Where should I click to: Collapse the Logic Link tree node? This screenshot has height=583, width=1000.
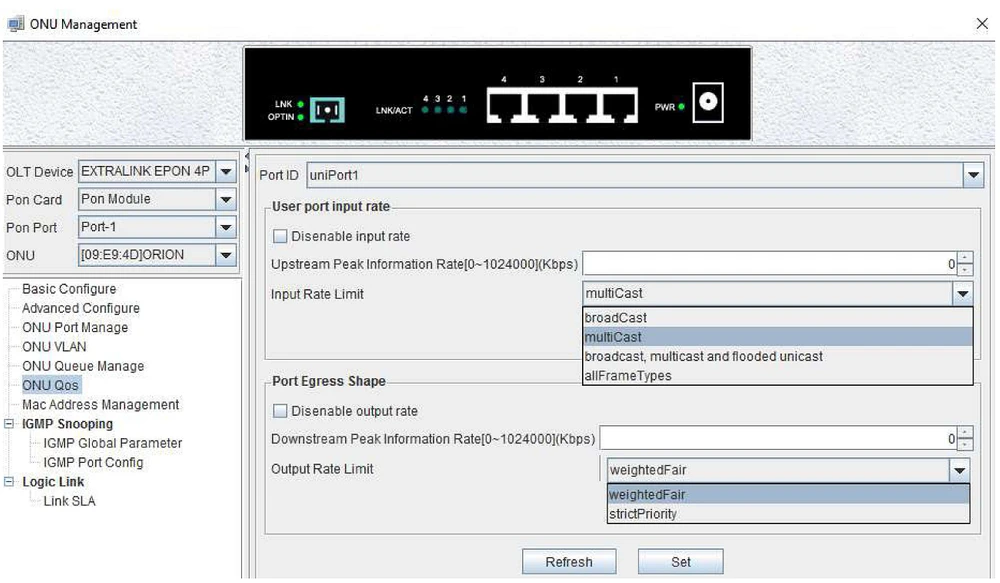coord(10,482)
